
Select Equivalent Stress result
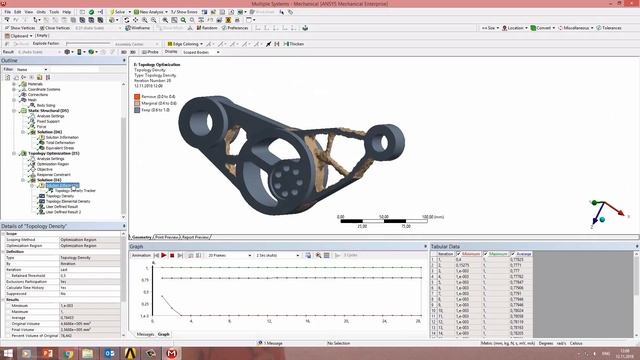point(60,148)
